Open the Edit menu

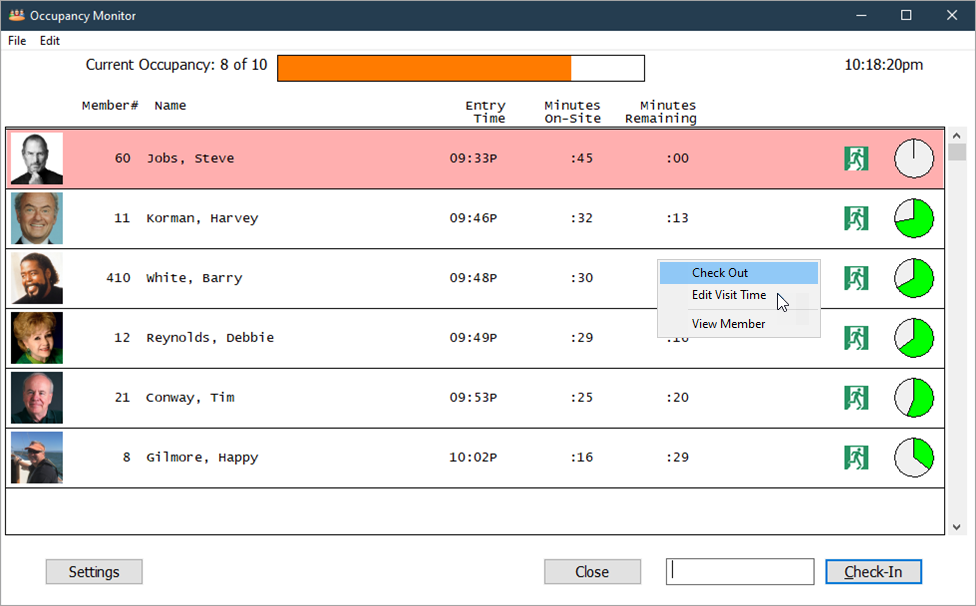click(50, 41)
